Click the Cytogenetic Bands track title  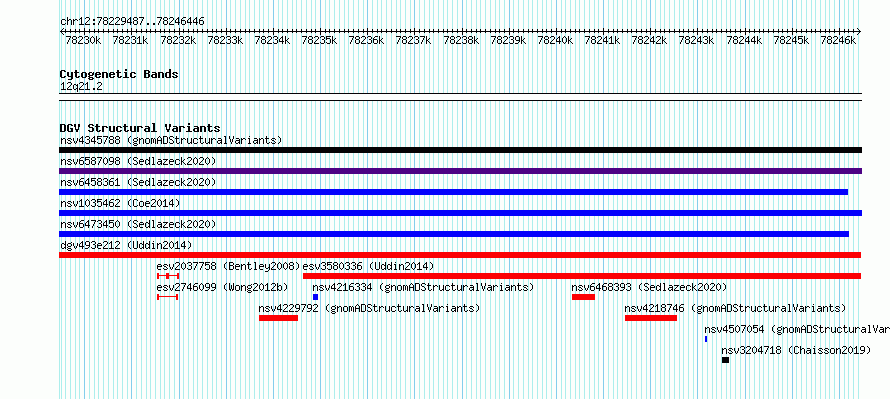(x=119, y=74)
